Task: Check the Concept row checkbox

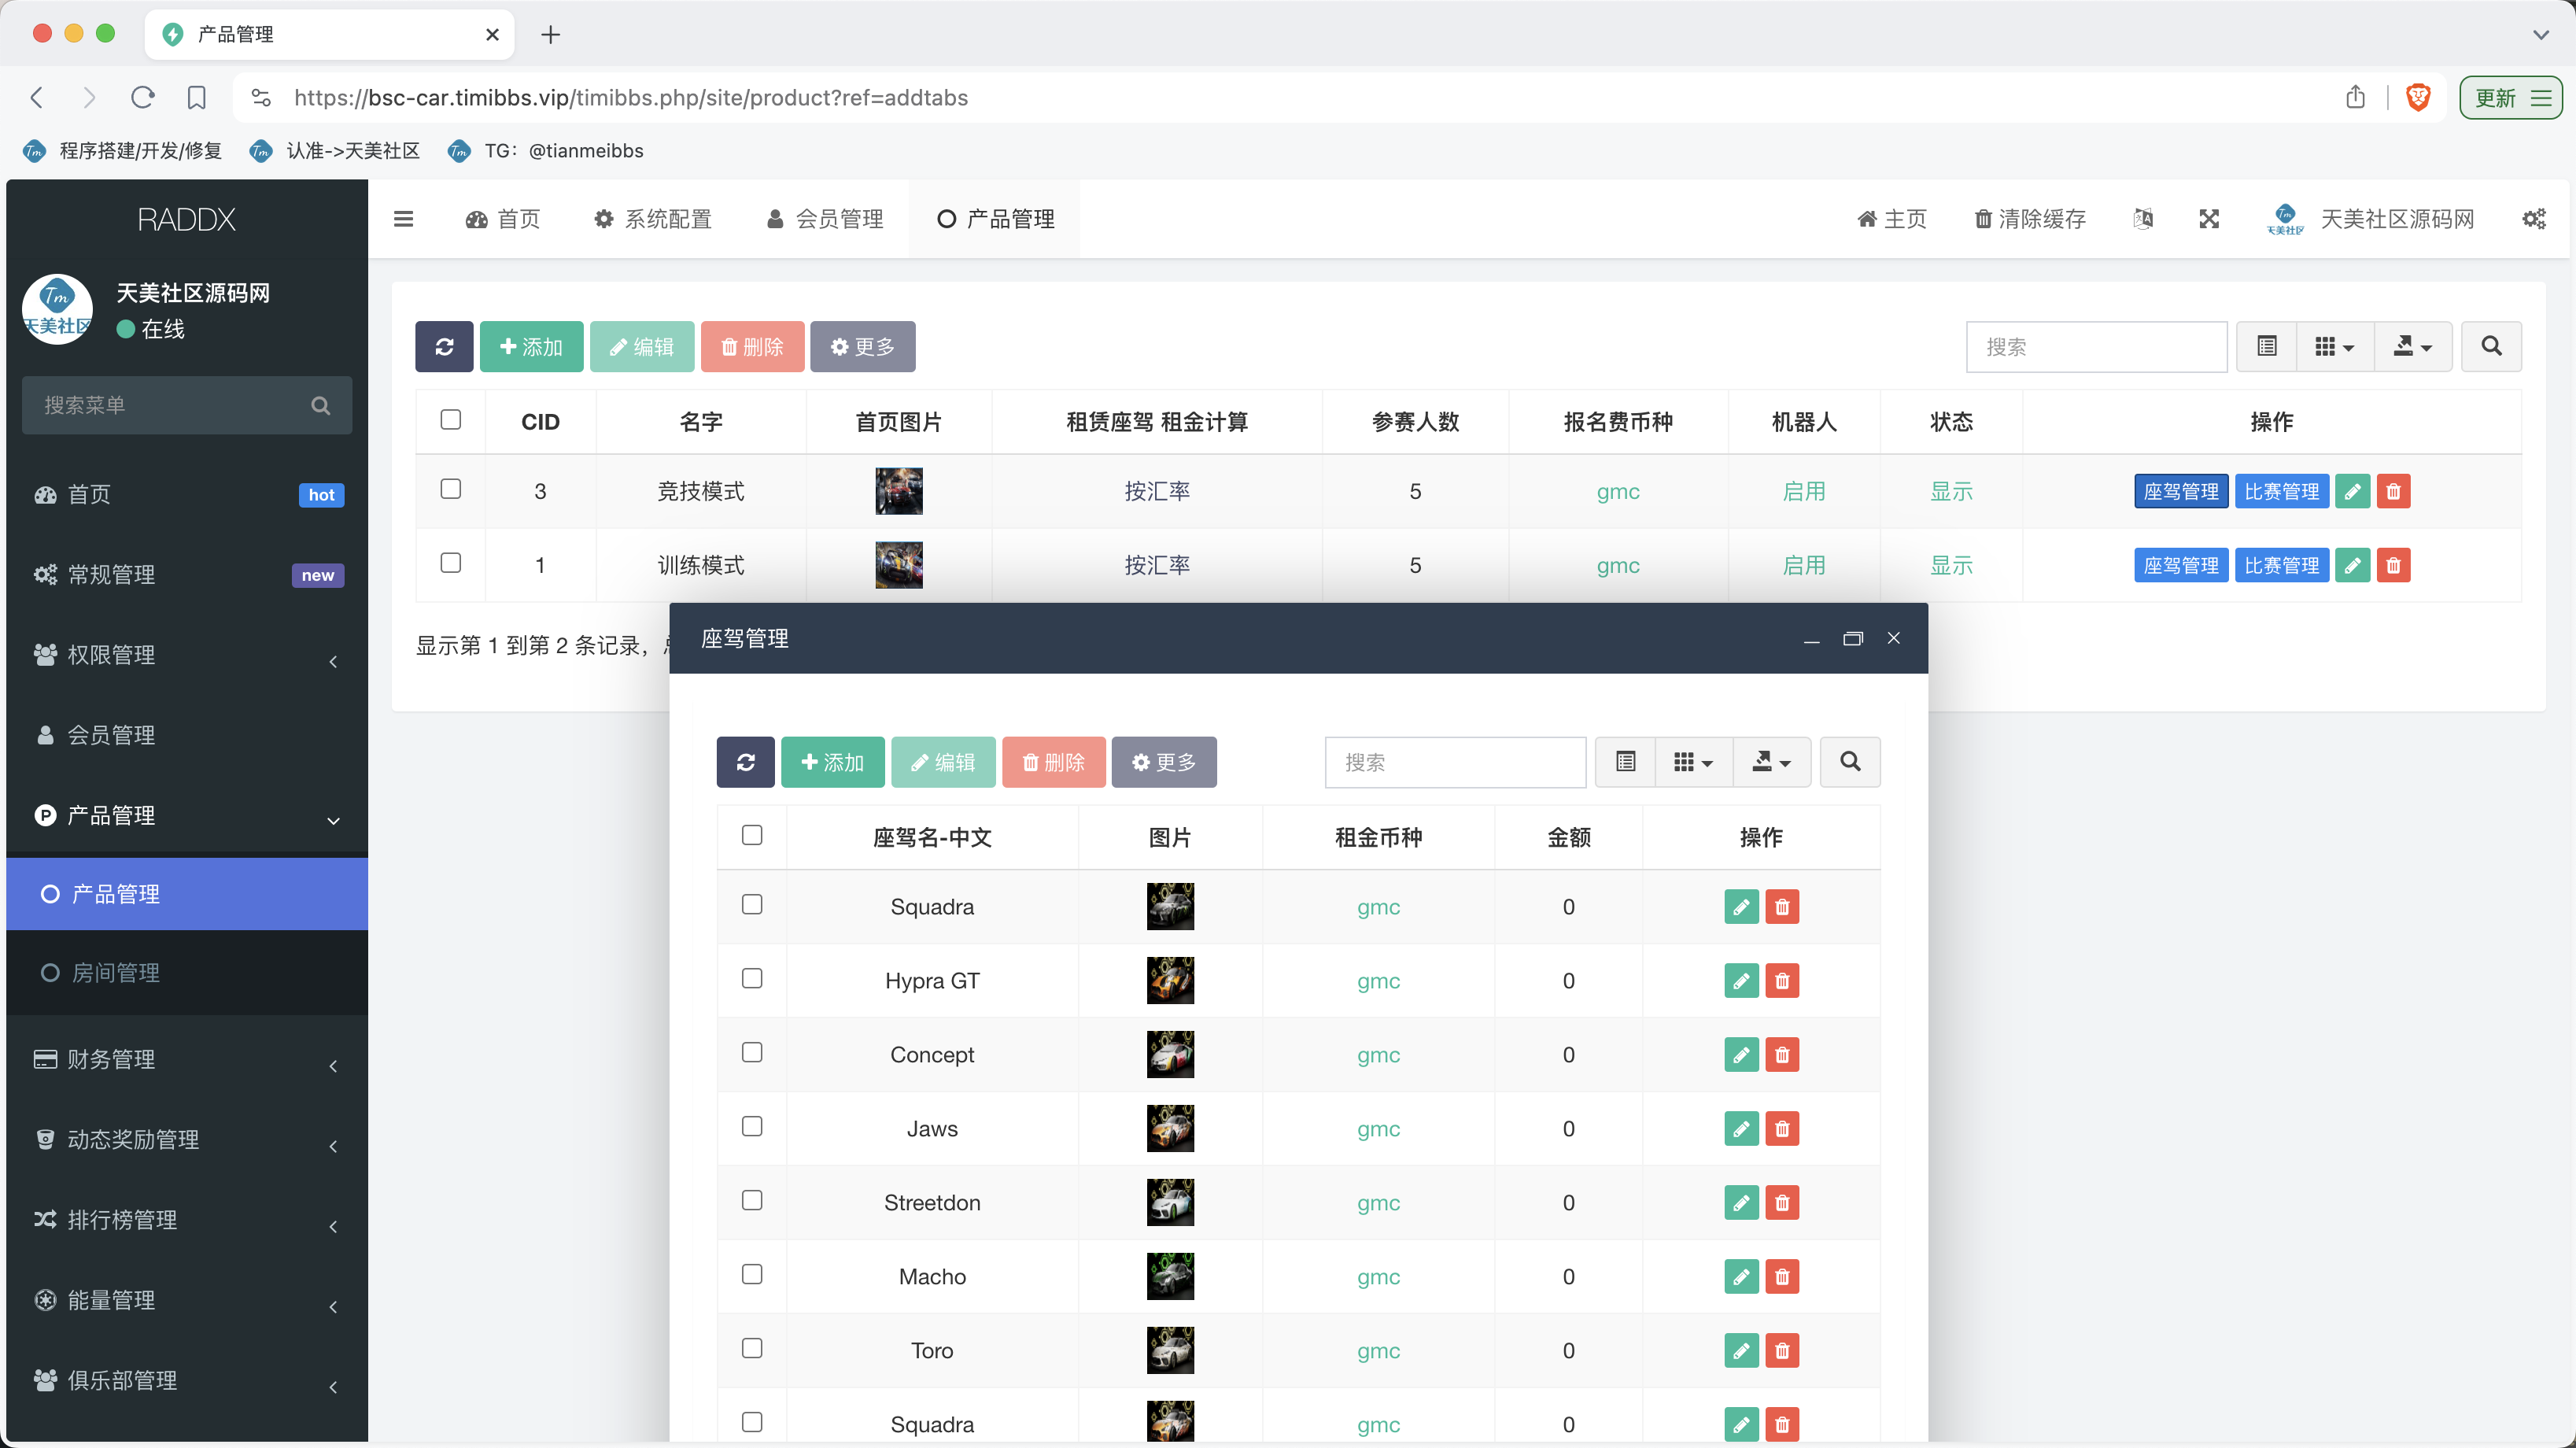Action: (752, 1053)
